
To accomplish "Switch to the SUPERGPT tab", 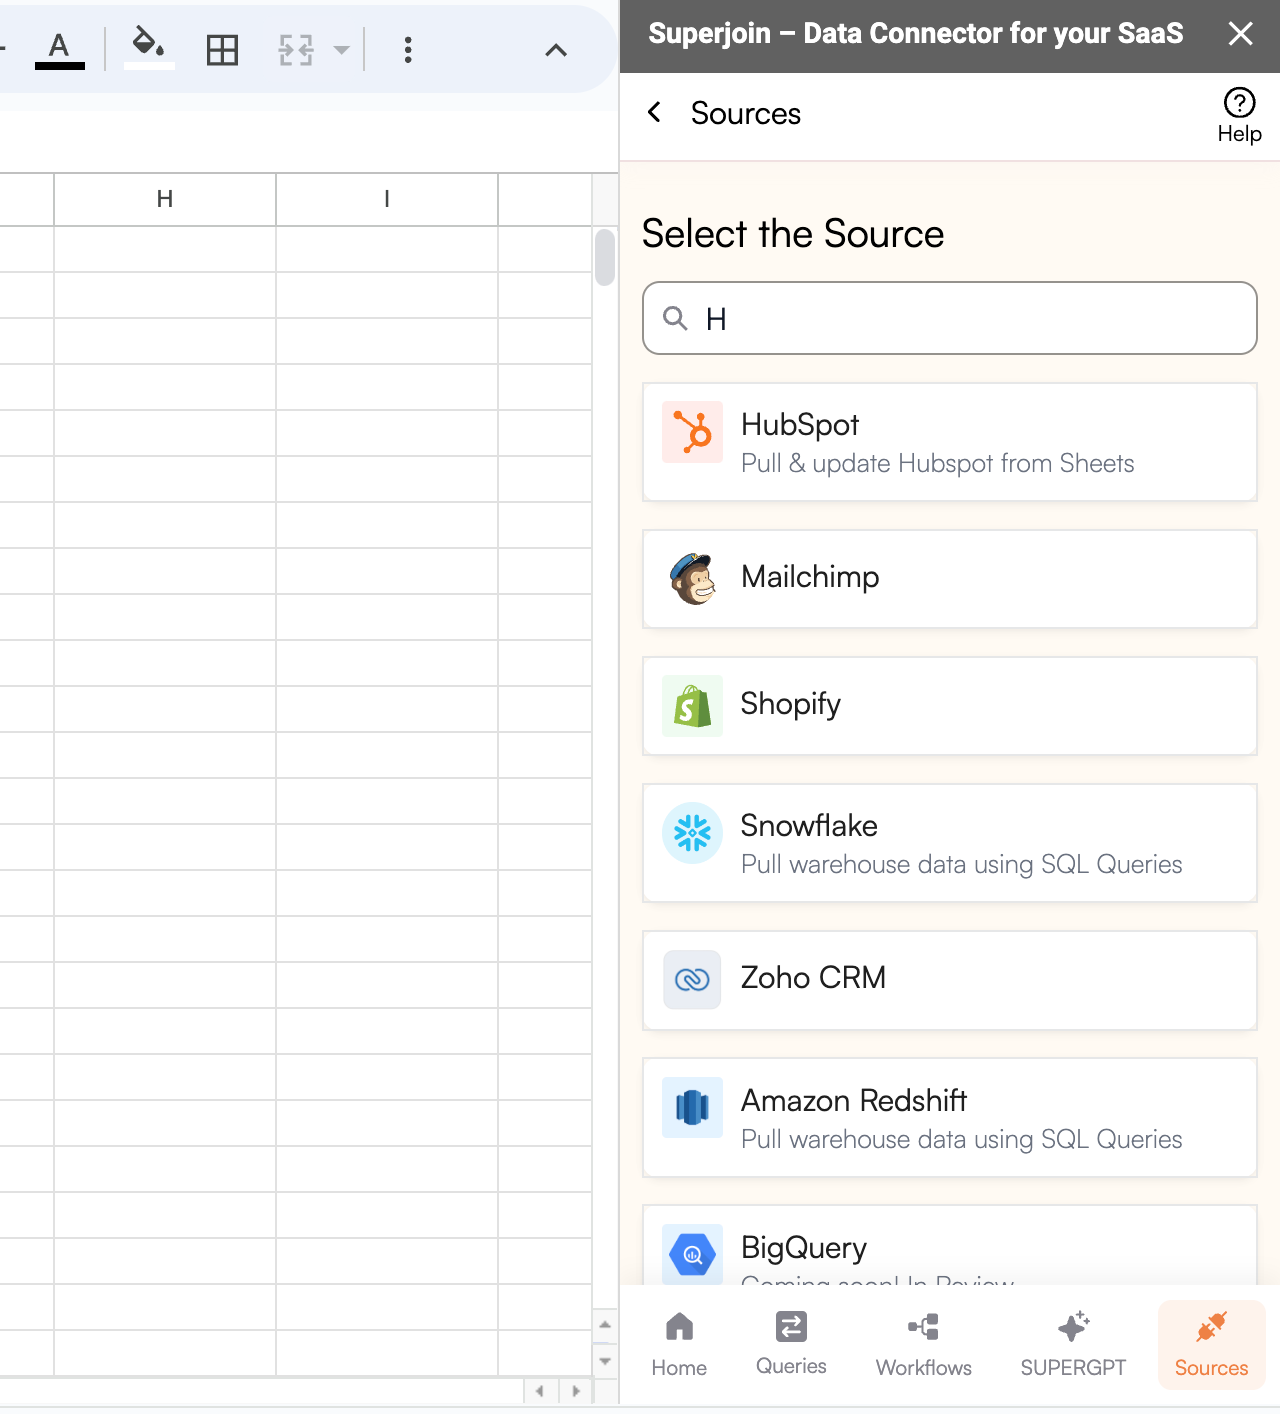I will [x=1073, y=1345].
